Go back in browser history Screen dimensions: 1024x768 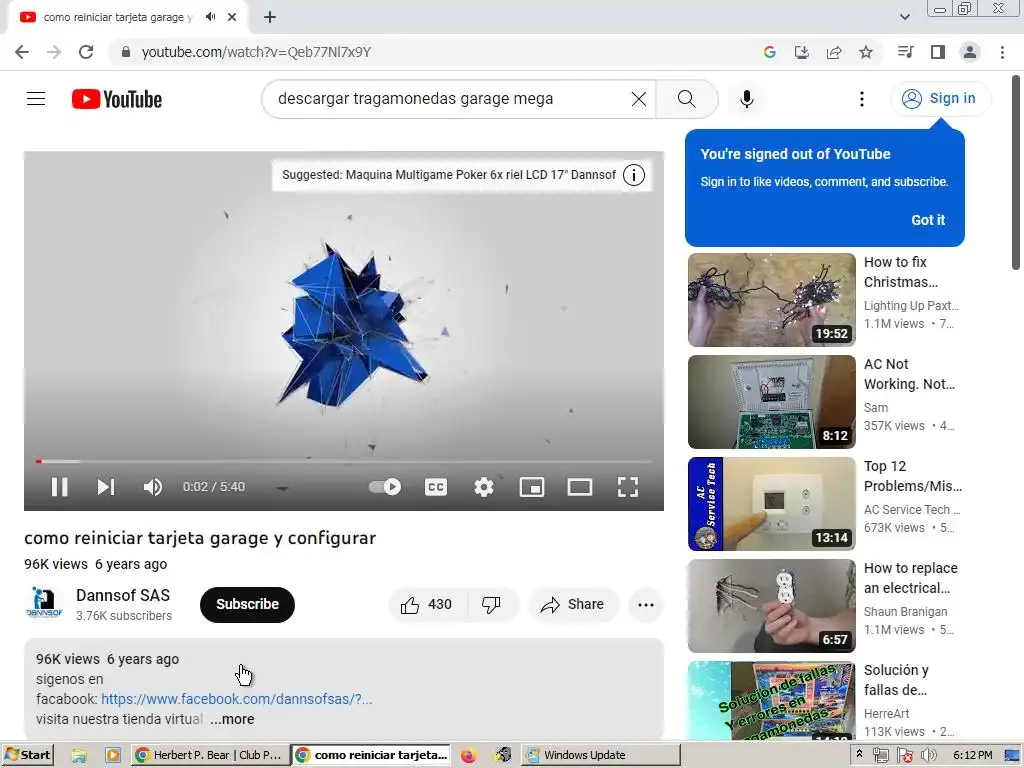pos(22,52)
